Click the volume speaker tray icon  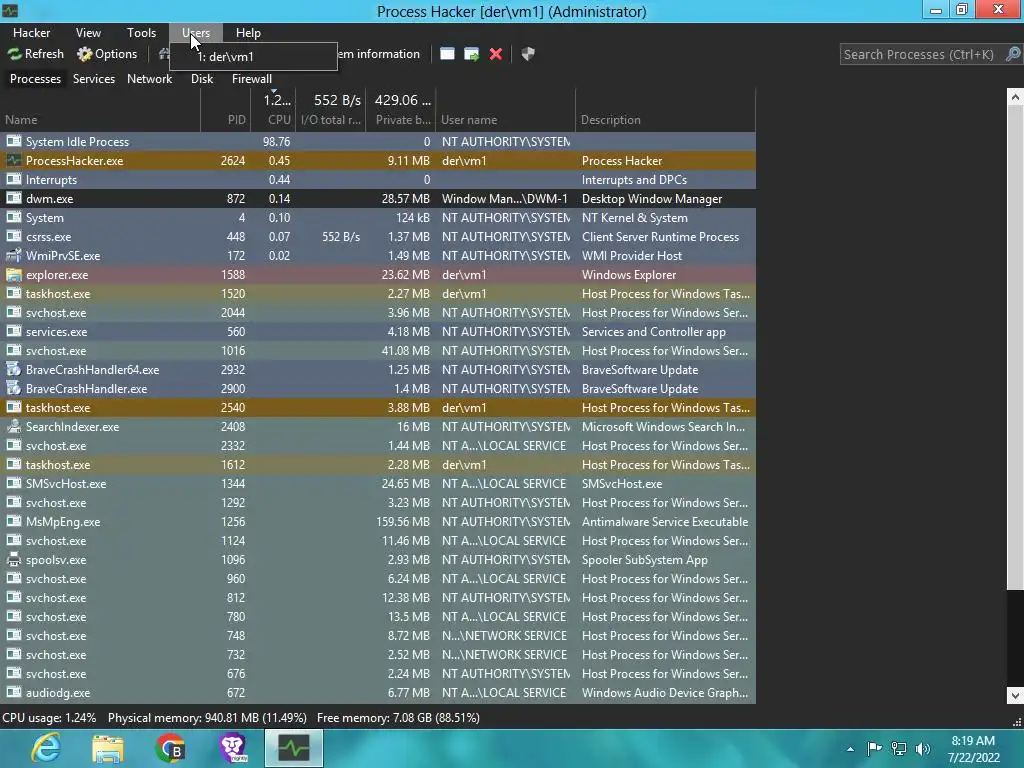point(923,749)
